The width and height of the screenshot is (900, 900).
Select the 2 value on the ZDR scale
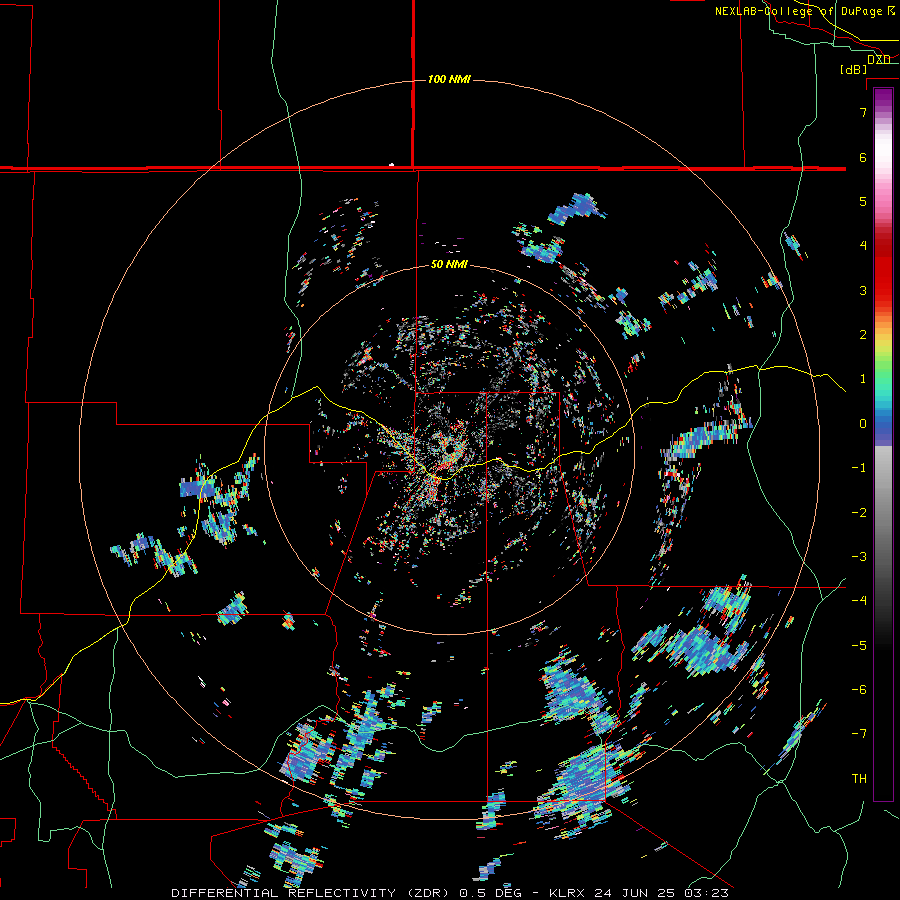pos(863,335)
